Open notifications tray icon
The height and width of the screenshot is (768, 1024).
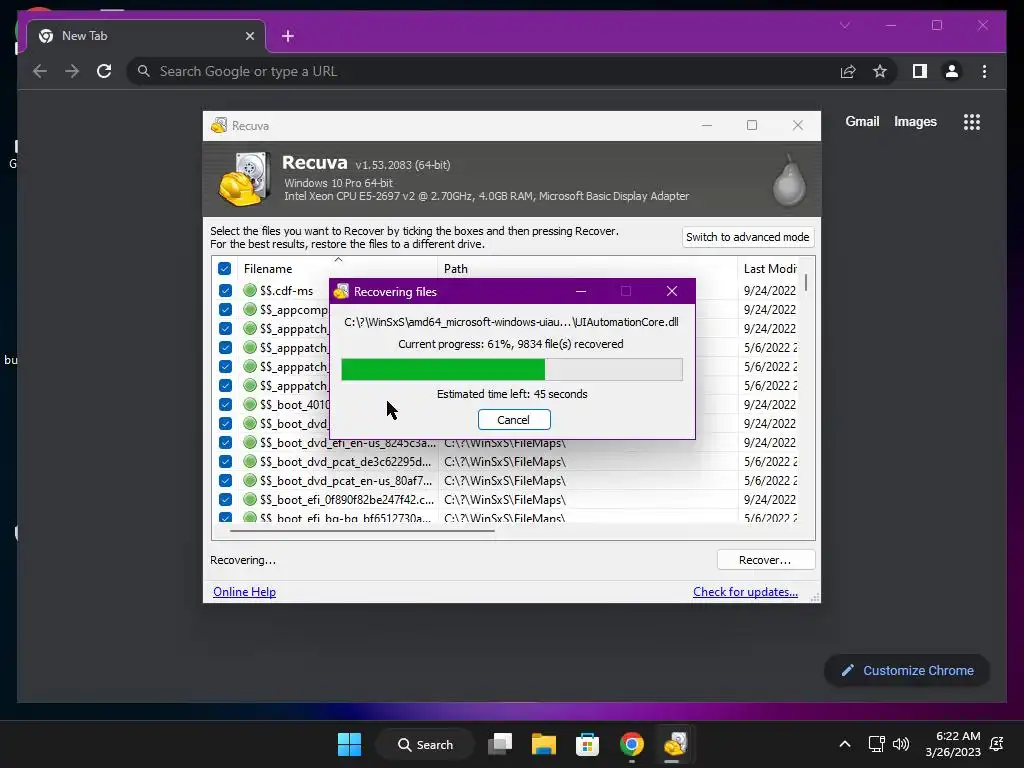[x=997, y=744]
